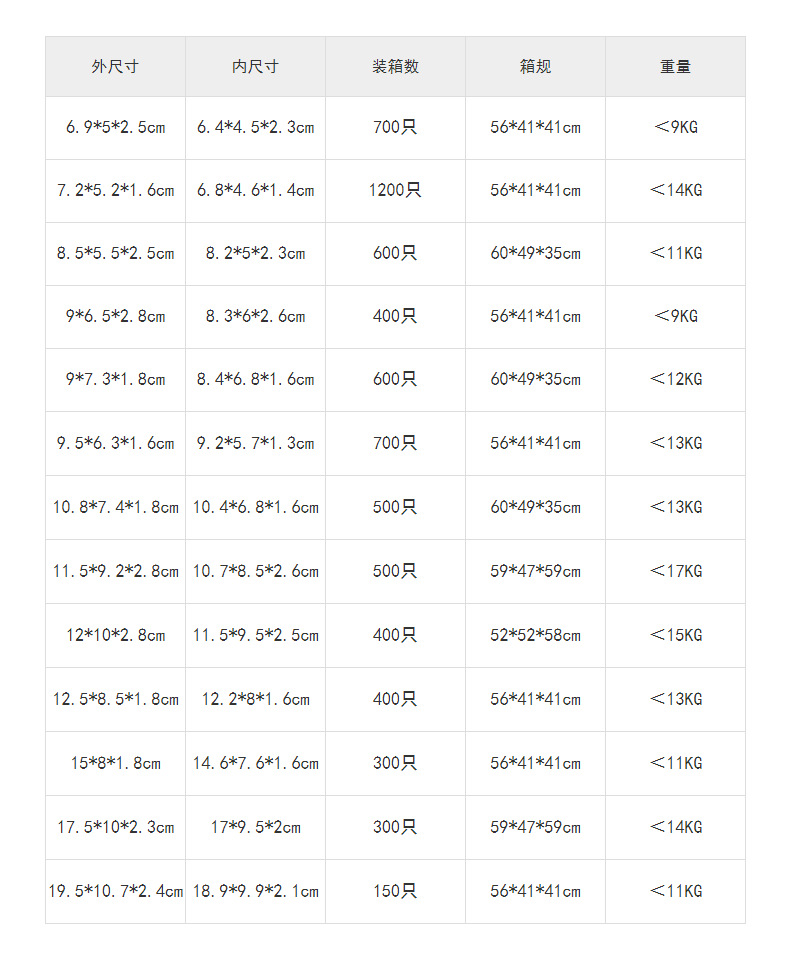Click outer size 17.5*10*2.3cm cell
The image size is (790, 954).
(115, 827)
